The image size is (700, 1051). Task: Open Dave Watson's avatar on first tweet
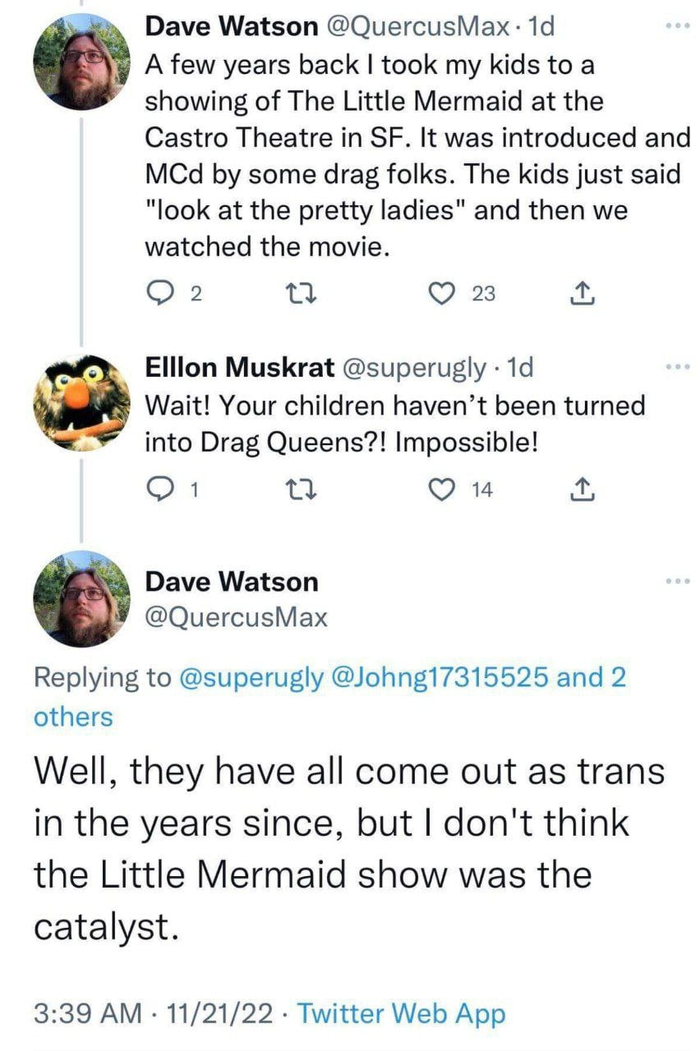(82, 63)
